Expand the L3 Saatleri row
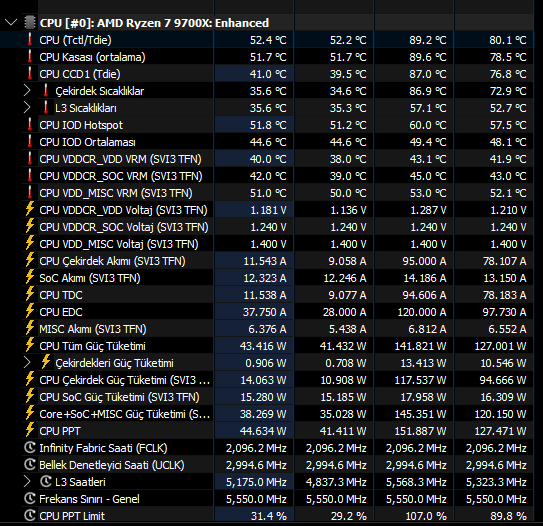Screen dimensions: 543x526 pos(27,481)
